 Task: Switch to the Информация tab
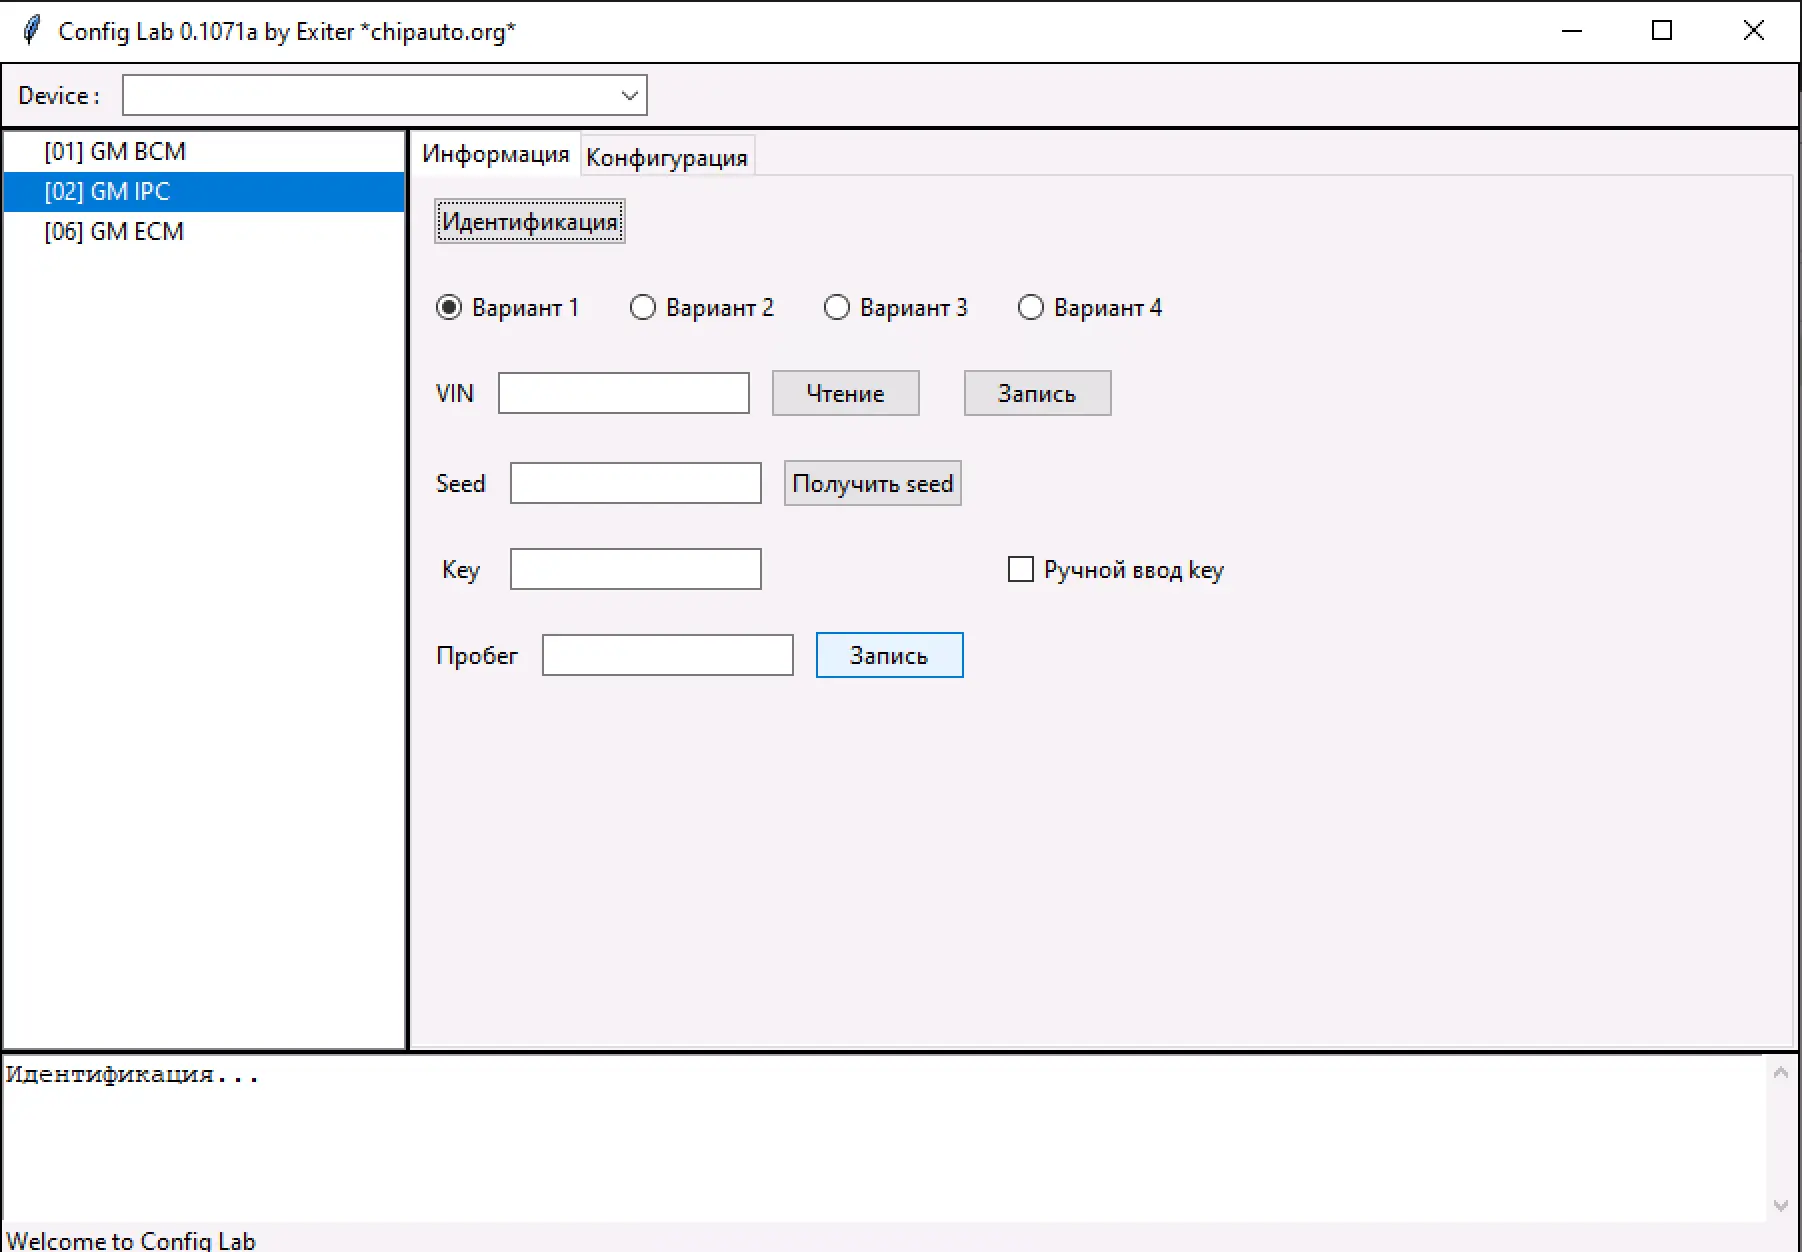coord(495,155)
